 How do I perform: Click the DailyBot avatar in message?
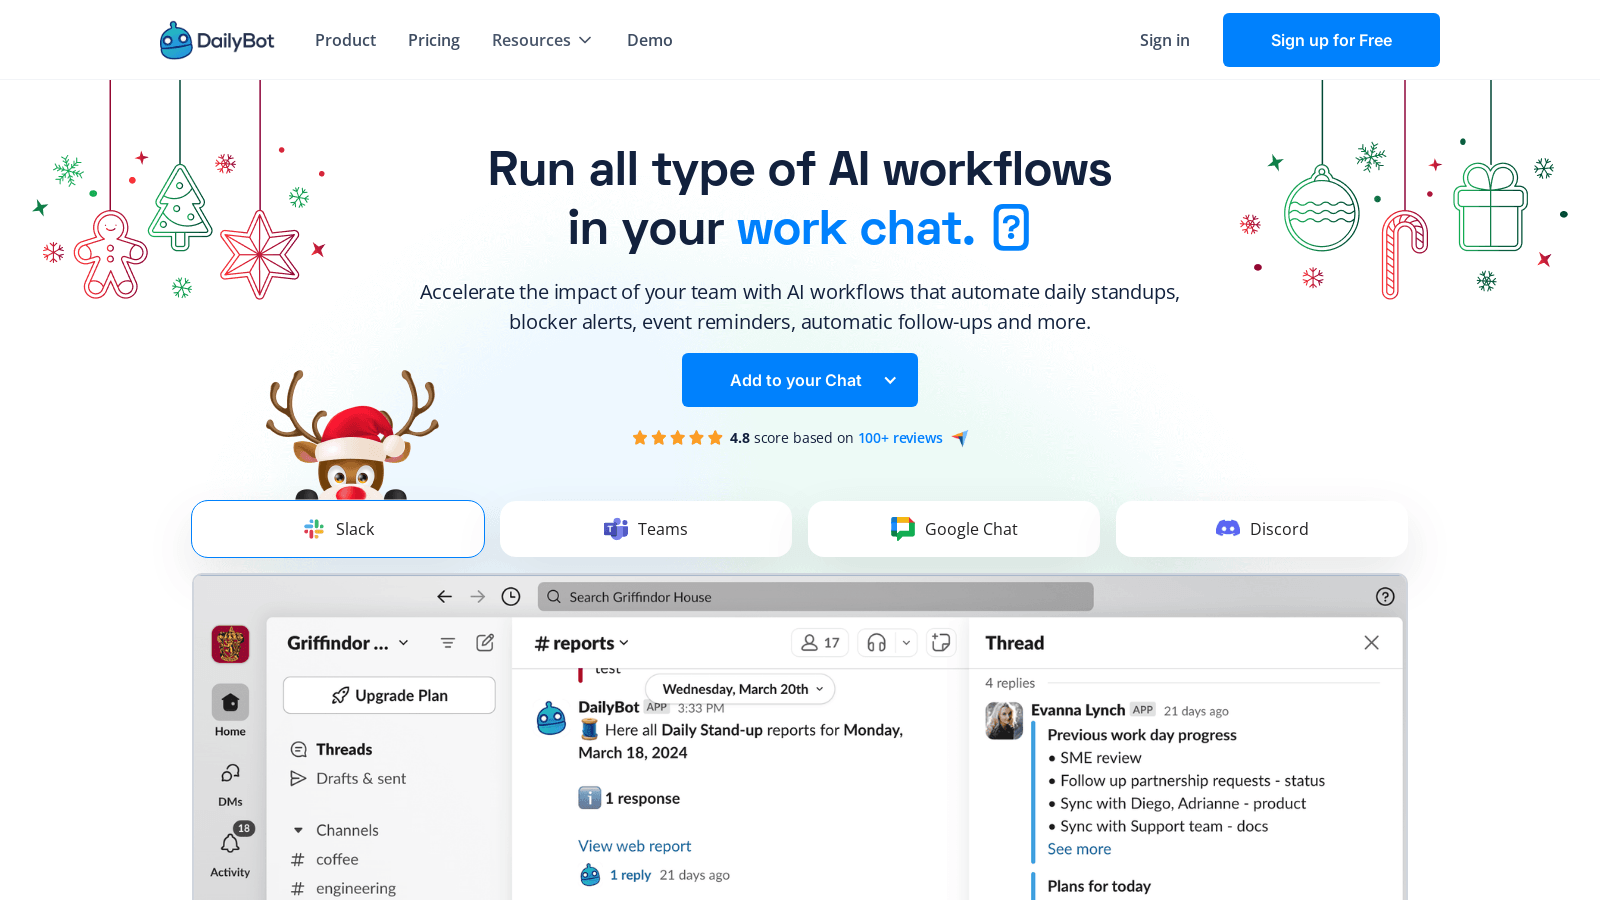click(551, 718)
